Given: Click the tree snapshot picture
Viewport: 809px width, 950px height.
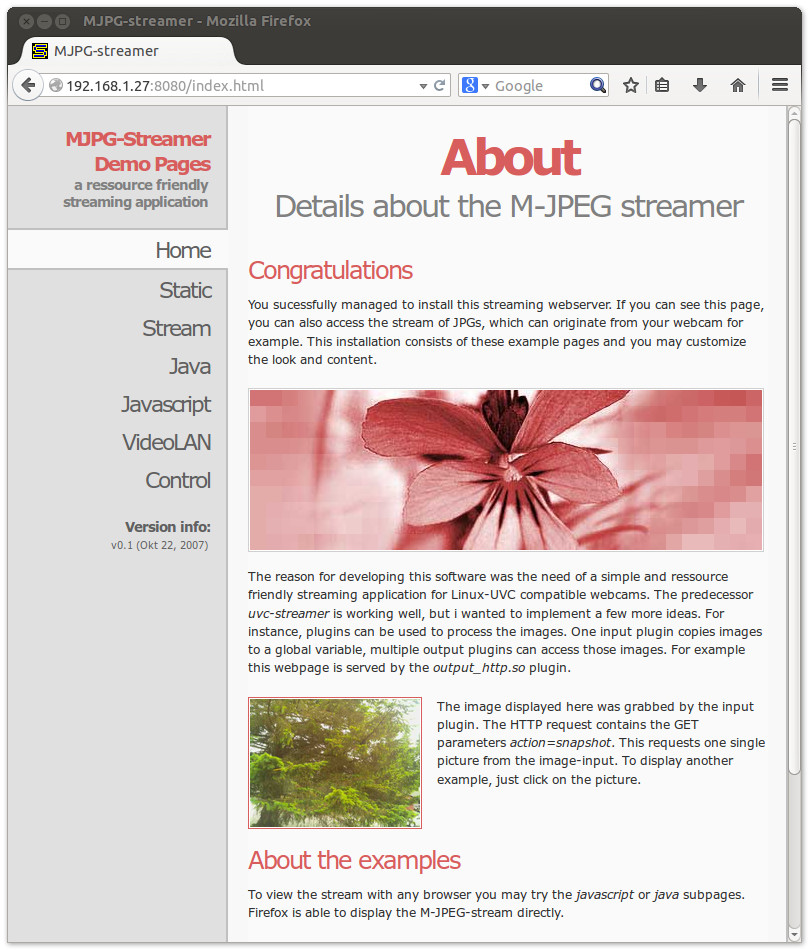Looking at the screenshot, I should click(x=335, y=763).
